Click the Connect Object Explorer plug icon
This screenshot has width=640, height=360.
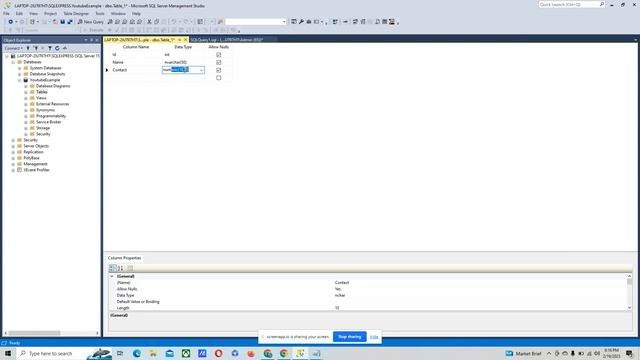click(x=28, y=48)
